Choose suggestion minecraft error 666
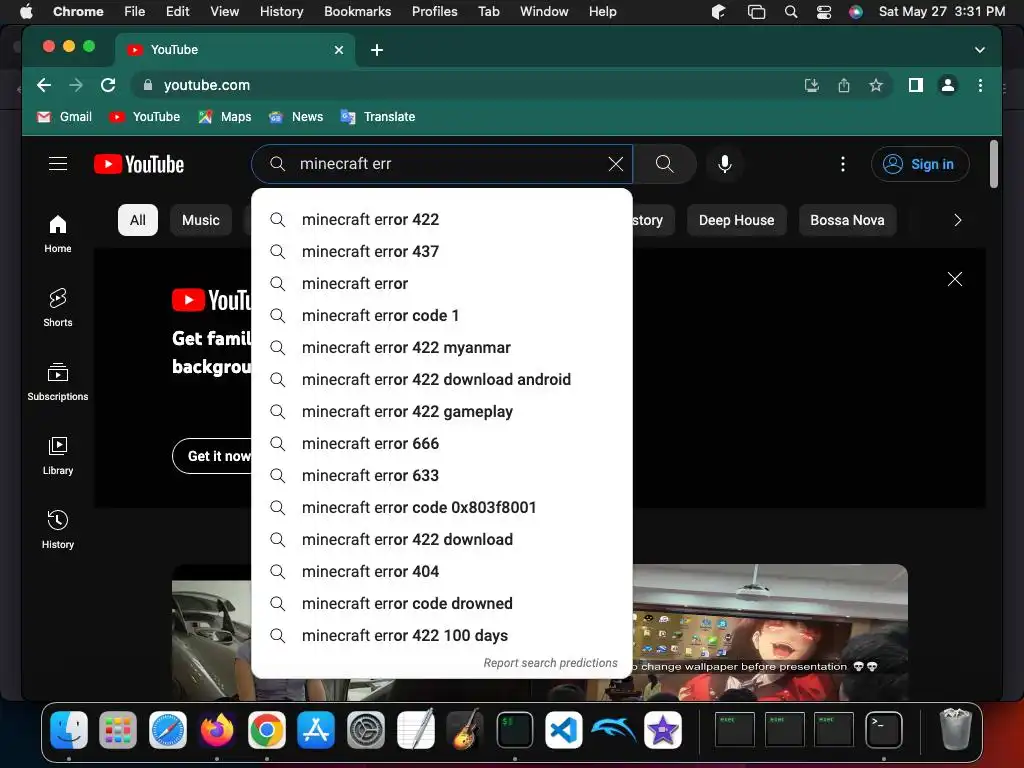This screenshot has height=768, width=1024. pyautogui.click(x=442, y=443)
